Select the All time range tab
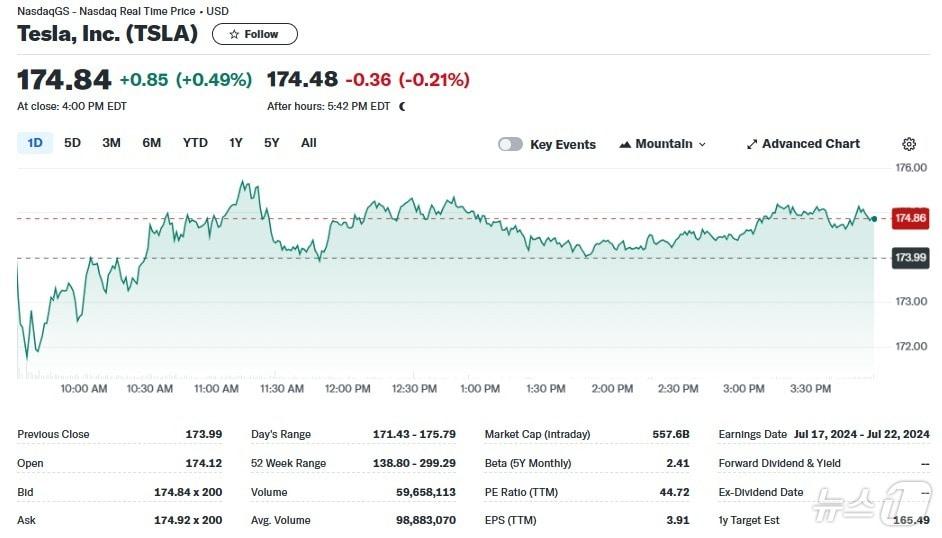Screen dimensions: 942x538 click(x=309, y=143)
